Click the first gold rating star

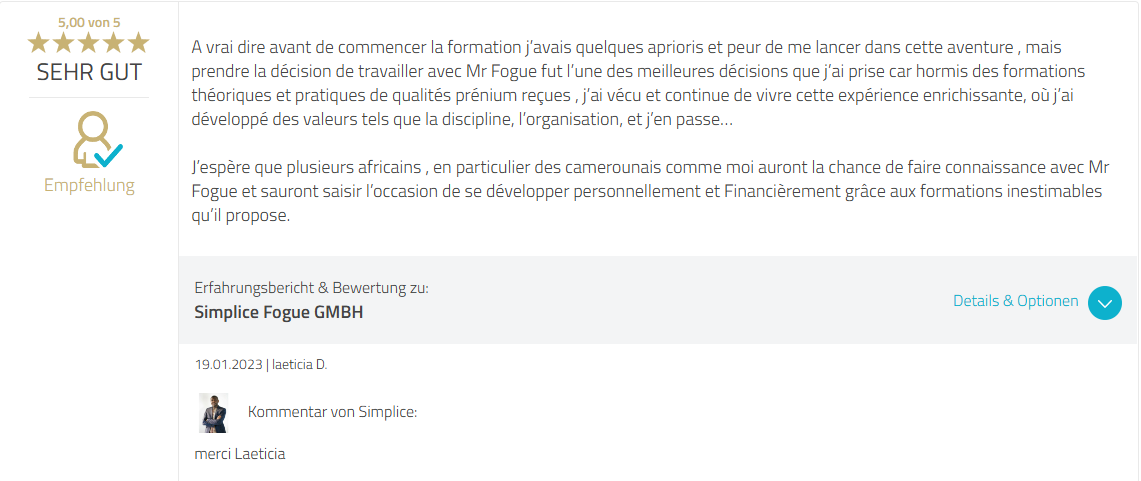click(39, 42)
